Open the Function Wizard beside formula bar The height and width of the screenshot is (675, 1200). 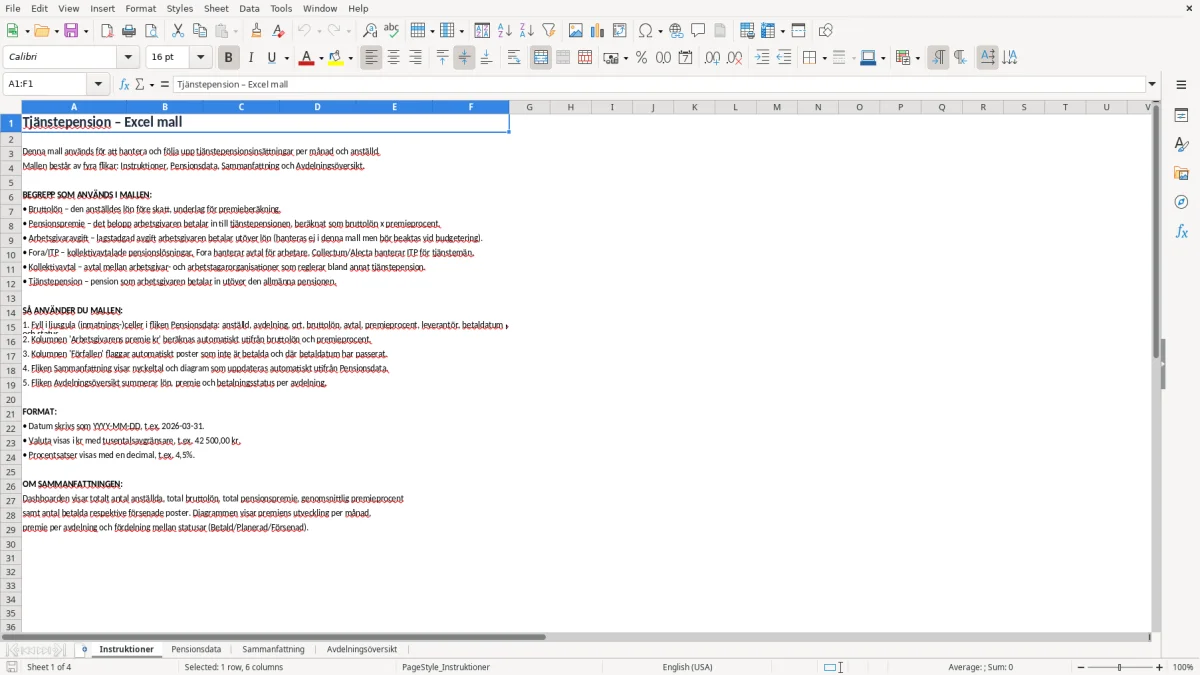(124, 84)
